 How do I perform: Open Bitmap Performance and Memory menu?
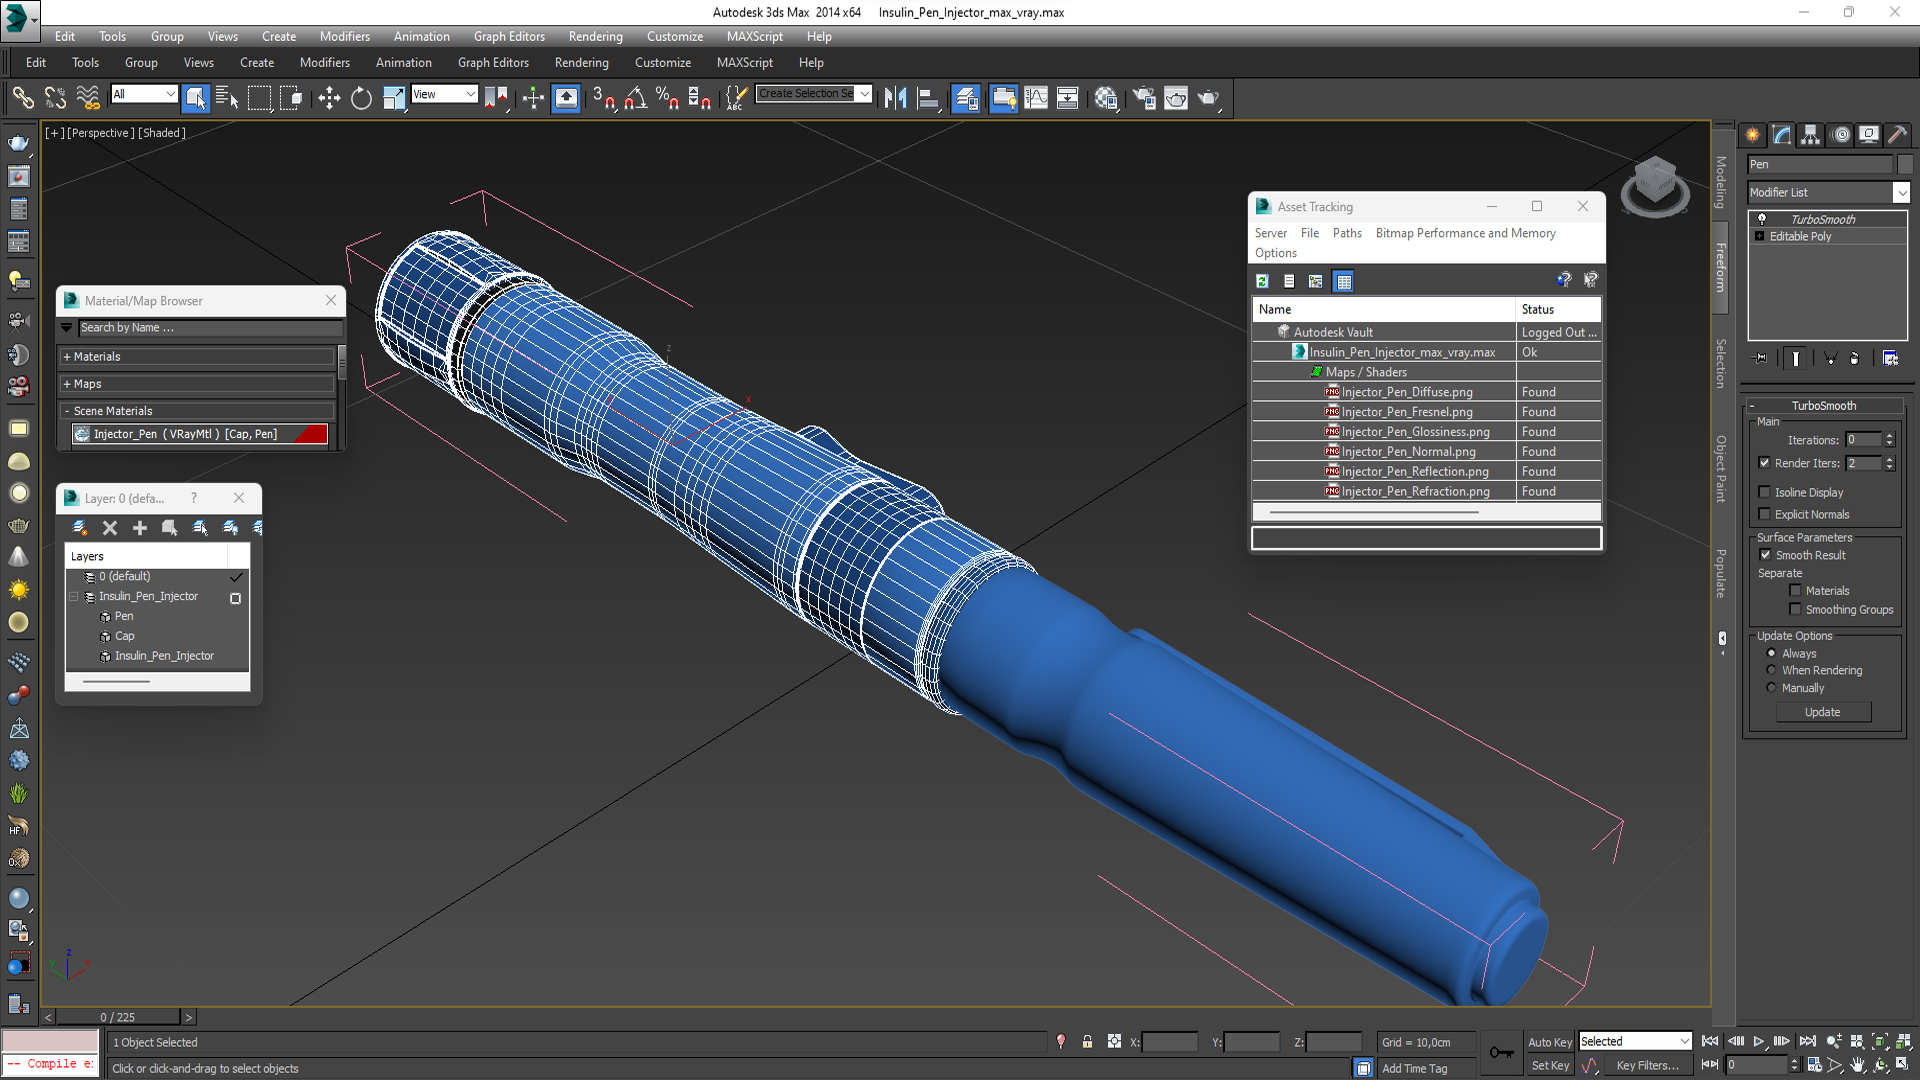coord(1465,233)
